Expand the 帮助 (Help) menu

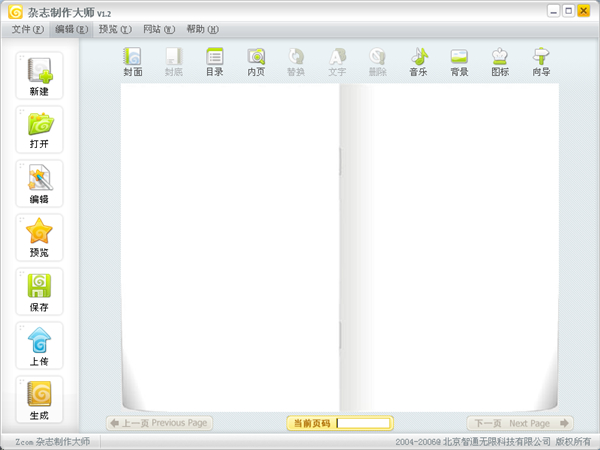pyautogui.click(x=202, y=29)
